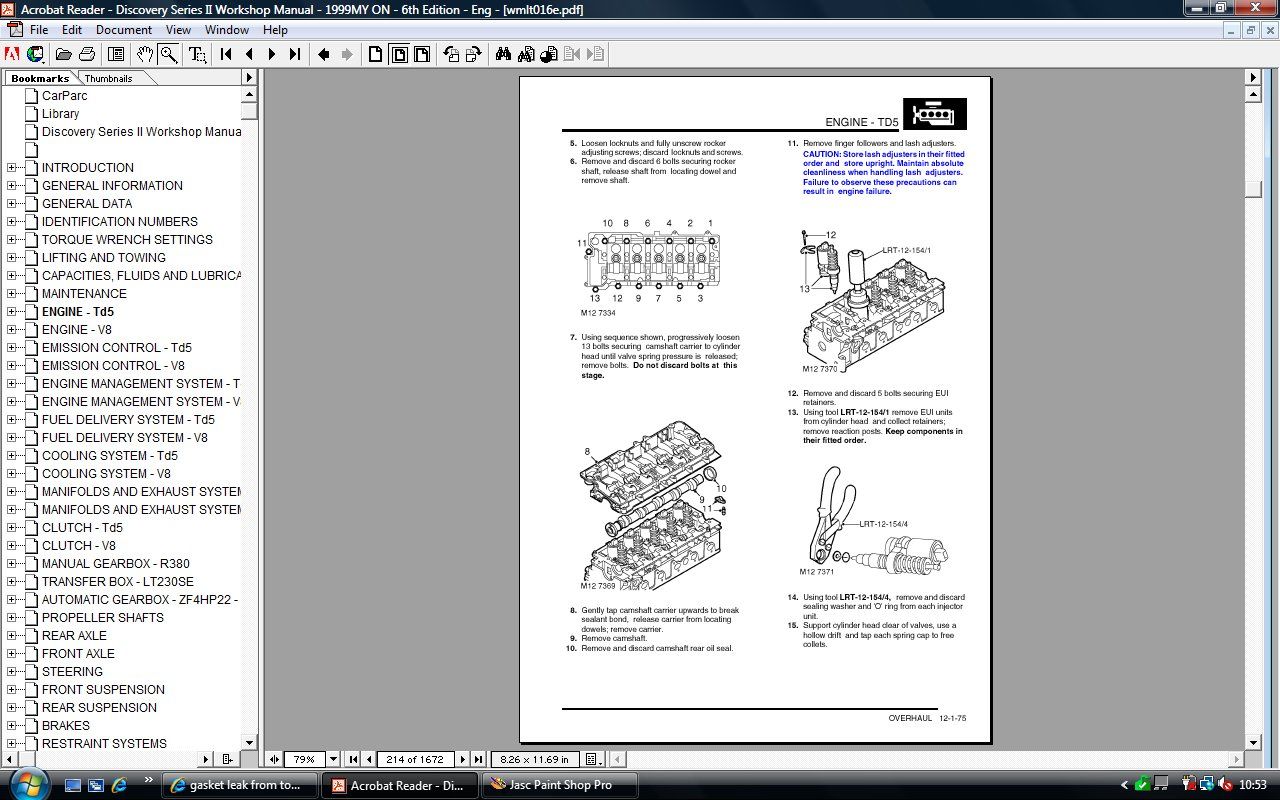Click the Go to Next View arrow
The image size is (1280, 800).
pos(347,54)
